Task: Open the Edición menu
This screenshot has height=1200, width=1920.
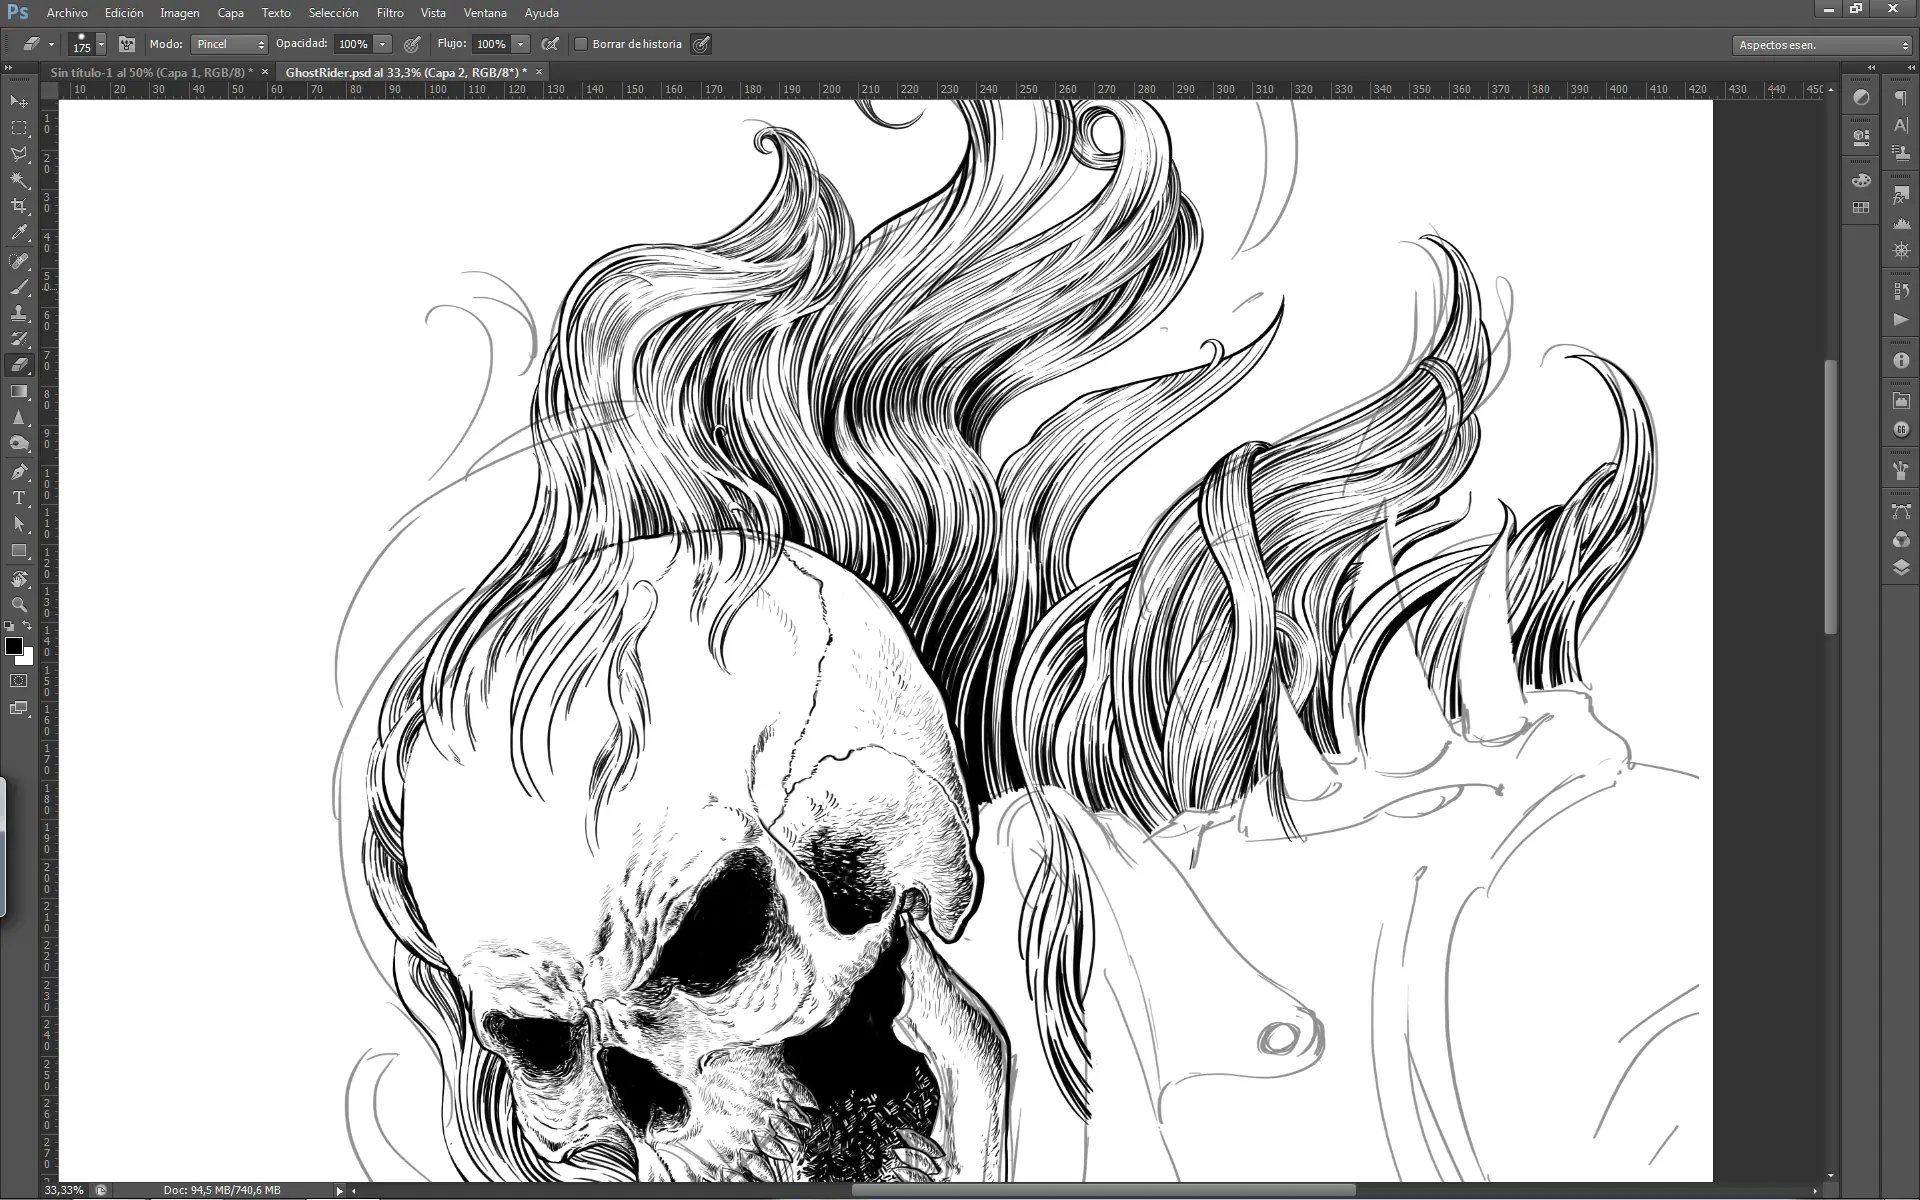Action: coord(124,13)
